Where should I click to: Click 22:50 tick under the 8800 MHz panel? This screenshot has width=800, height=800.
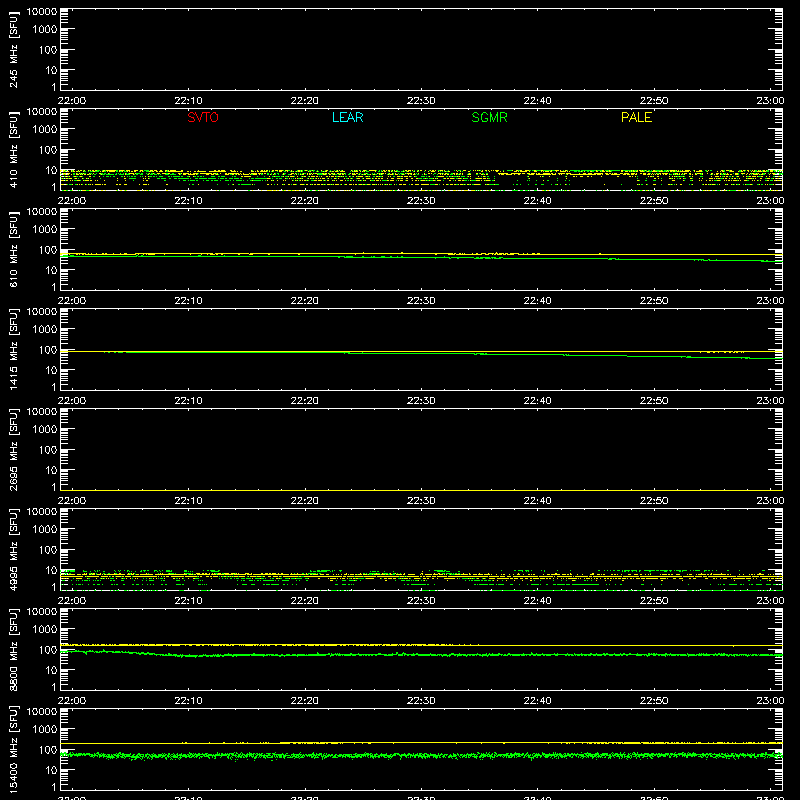click(x=654, y=701)
